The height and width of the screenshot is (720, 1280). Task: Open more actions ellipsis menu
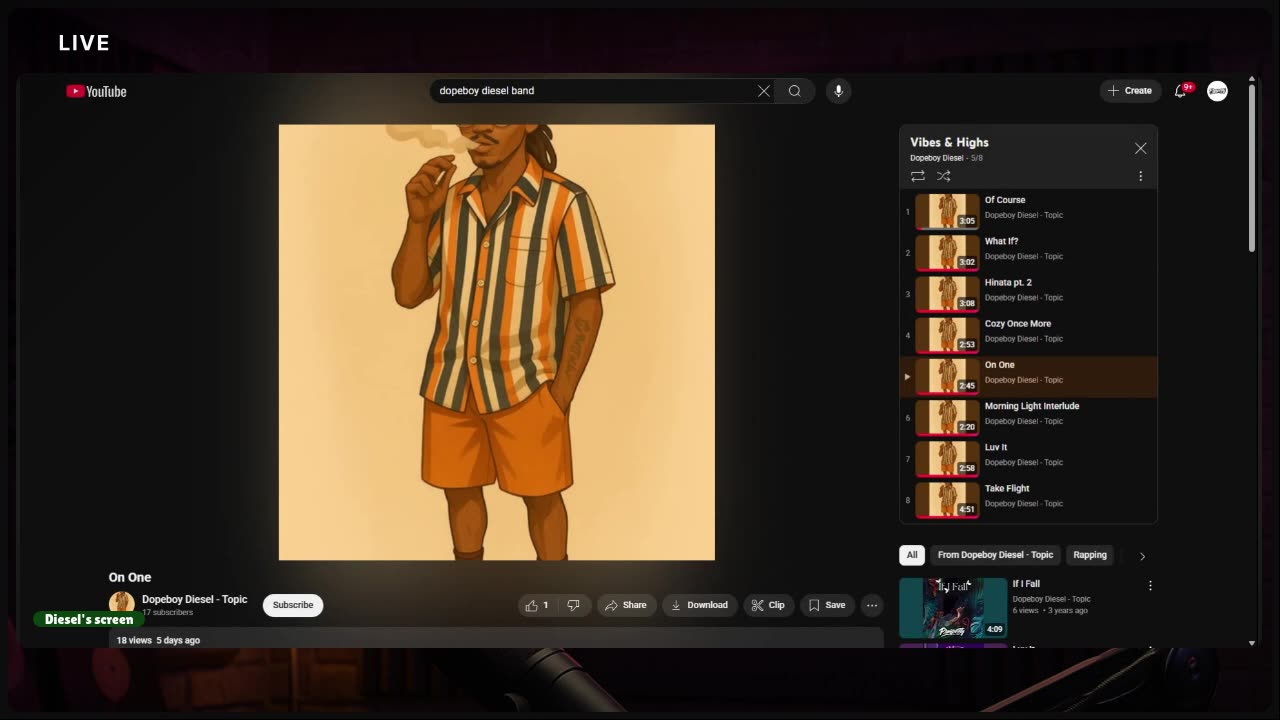click(x=872, y=605)
